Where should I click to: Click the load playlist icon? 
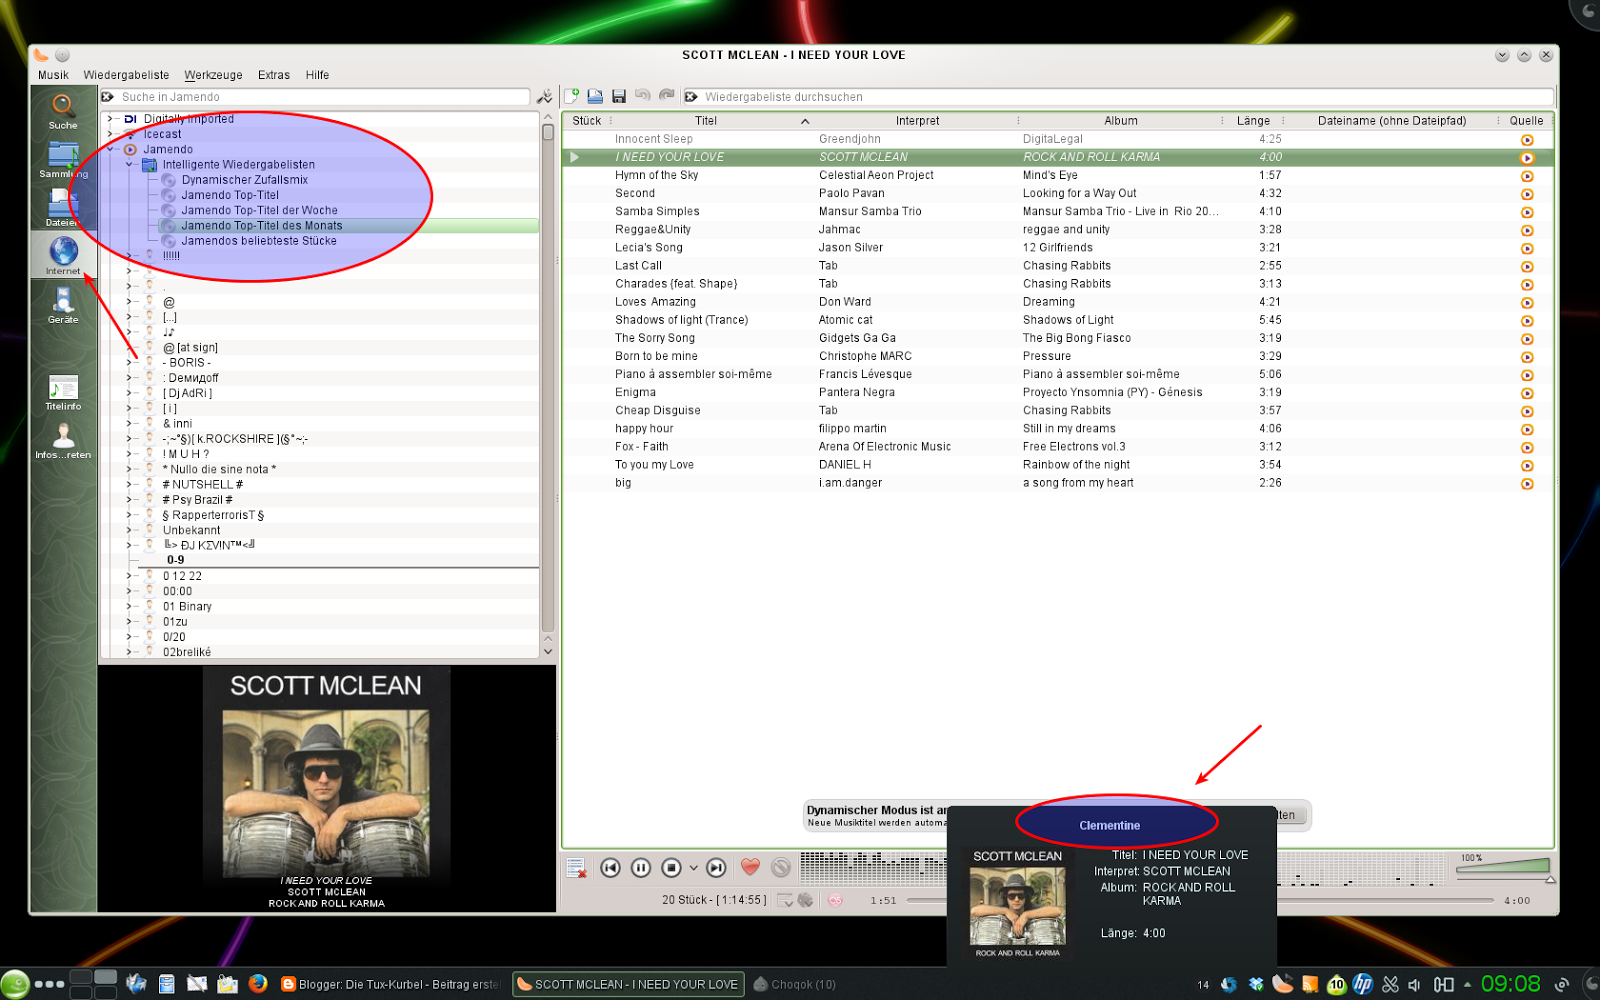pyautogui.click(x=595, y=96)
